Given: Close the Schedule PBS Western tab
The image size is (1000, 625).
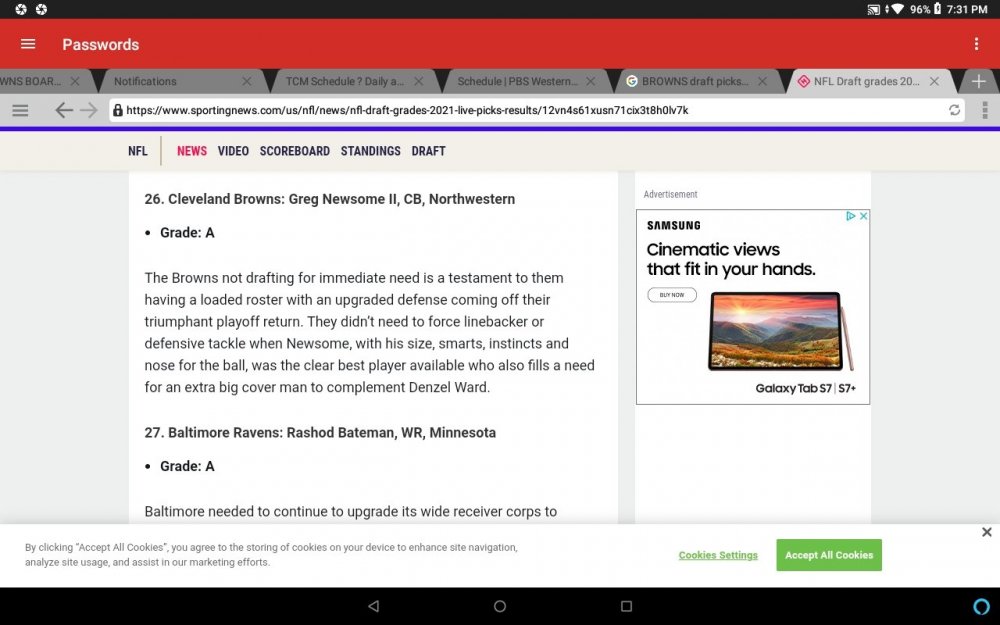Looking at the screenshot, I should coord(591,82).
